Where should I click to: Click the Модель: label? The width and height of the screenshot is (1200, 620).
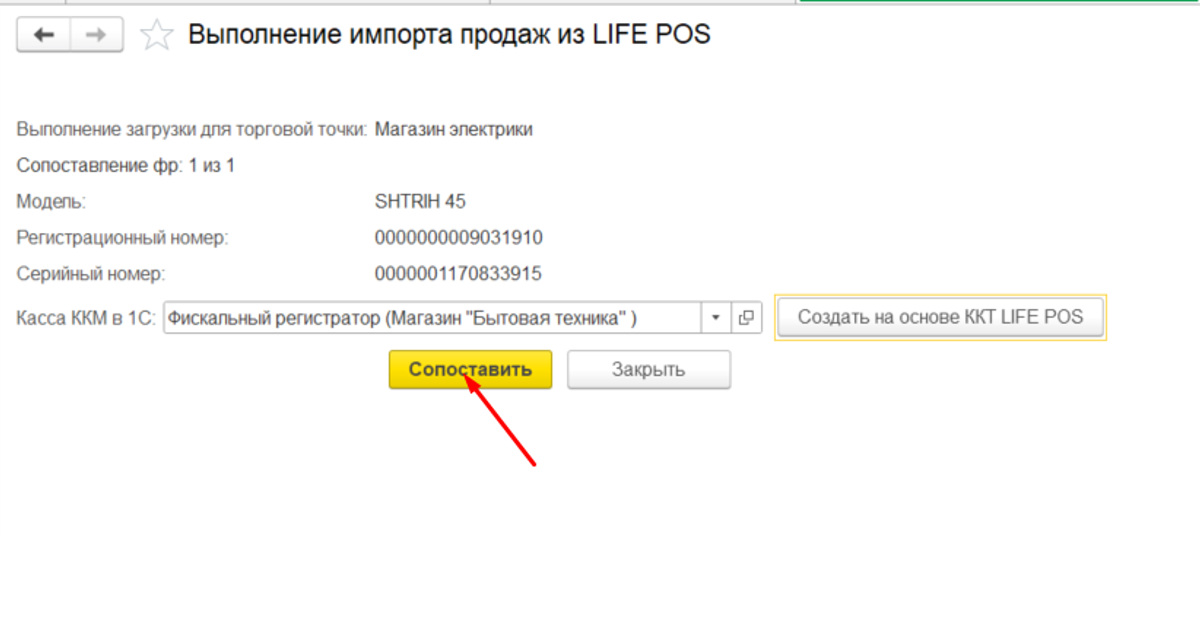[52, 201]
